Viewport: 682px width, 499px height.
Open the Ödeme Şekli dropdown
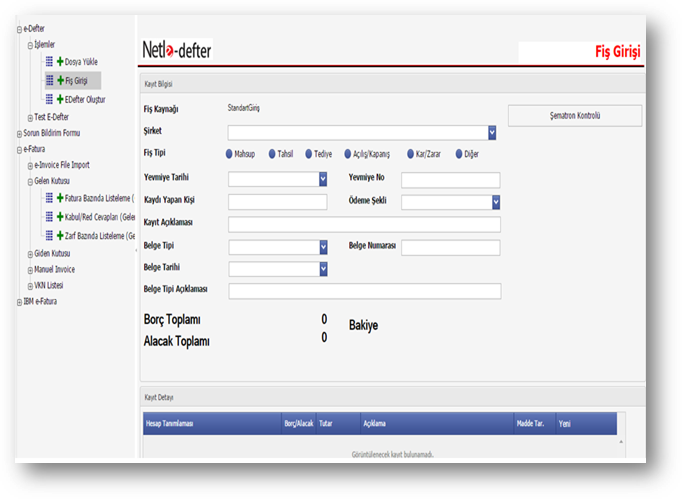pos(496,202)
